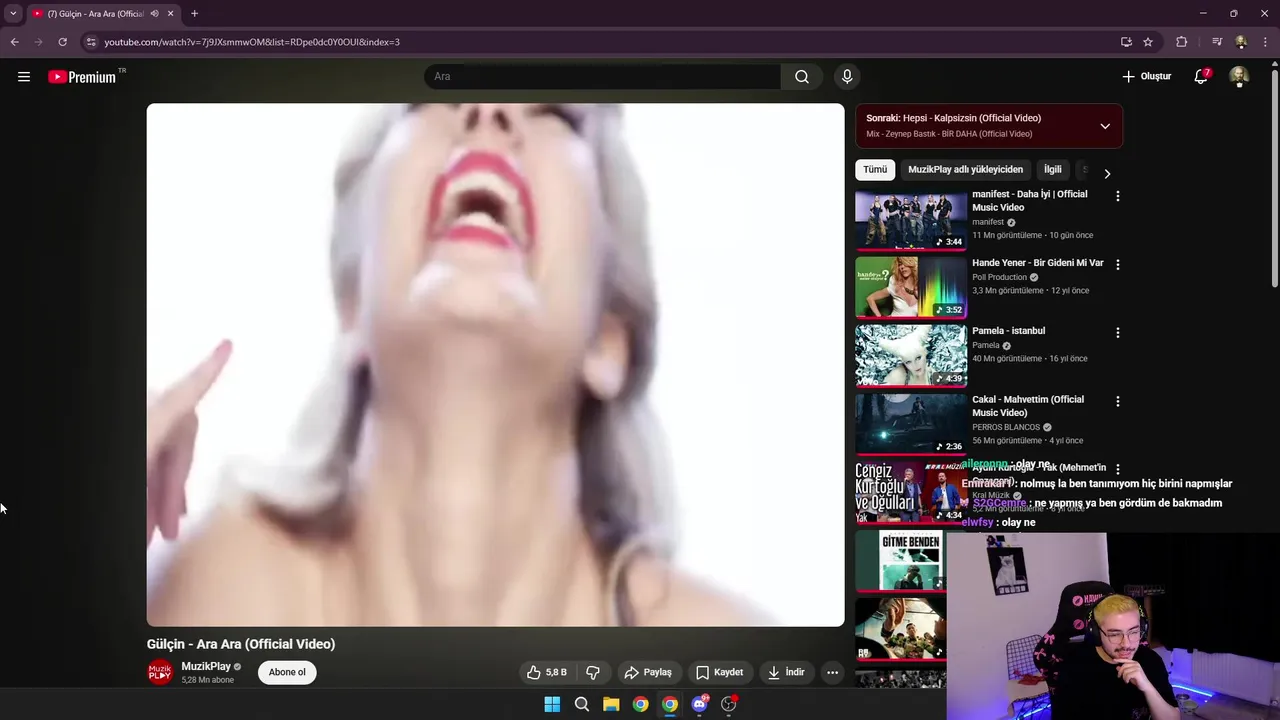This screenshot has height=720, width=1280.
Task: Select the İlgili filter chip
Action: click(x=1053, y=170)
